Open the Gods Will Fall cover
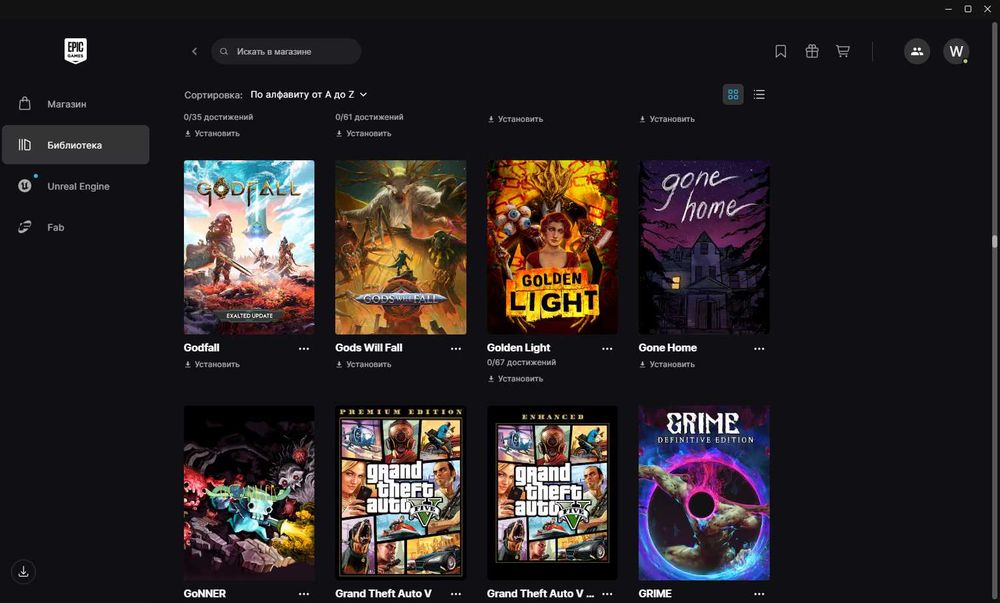This screenshot has height=603, width=1000. [401, 247]
